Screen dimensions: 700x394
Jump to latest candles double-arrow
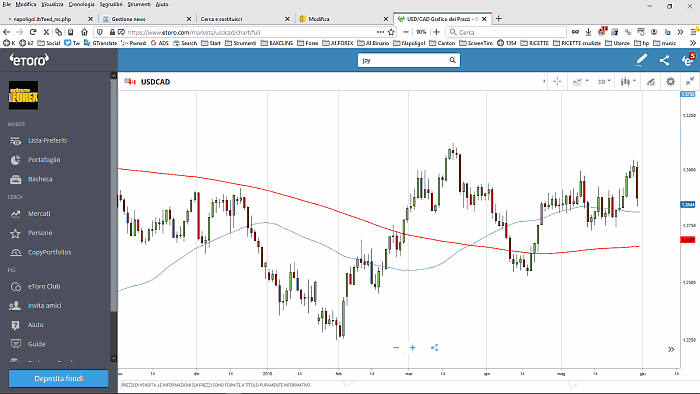pos(671,349)
